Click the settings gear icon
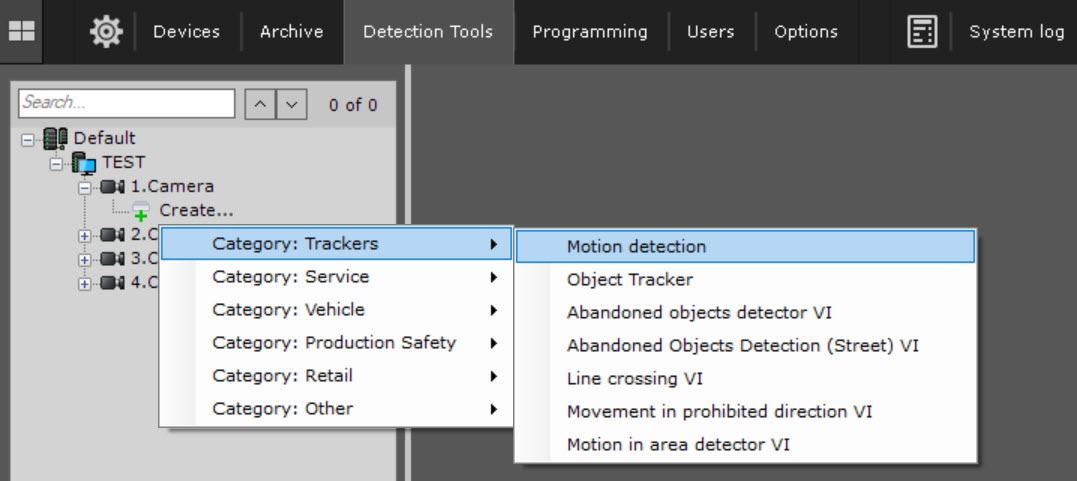Viewport: 1077px width, 481px height. tap(105, 32)
